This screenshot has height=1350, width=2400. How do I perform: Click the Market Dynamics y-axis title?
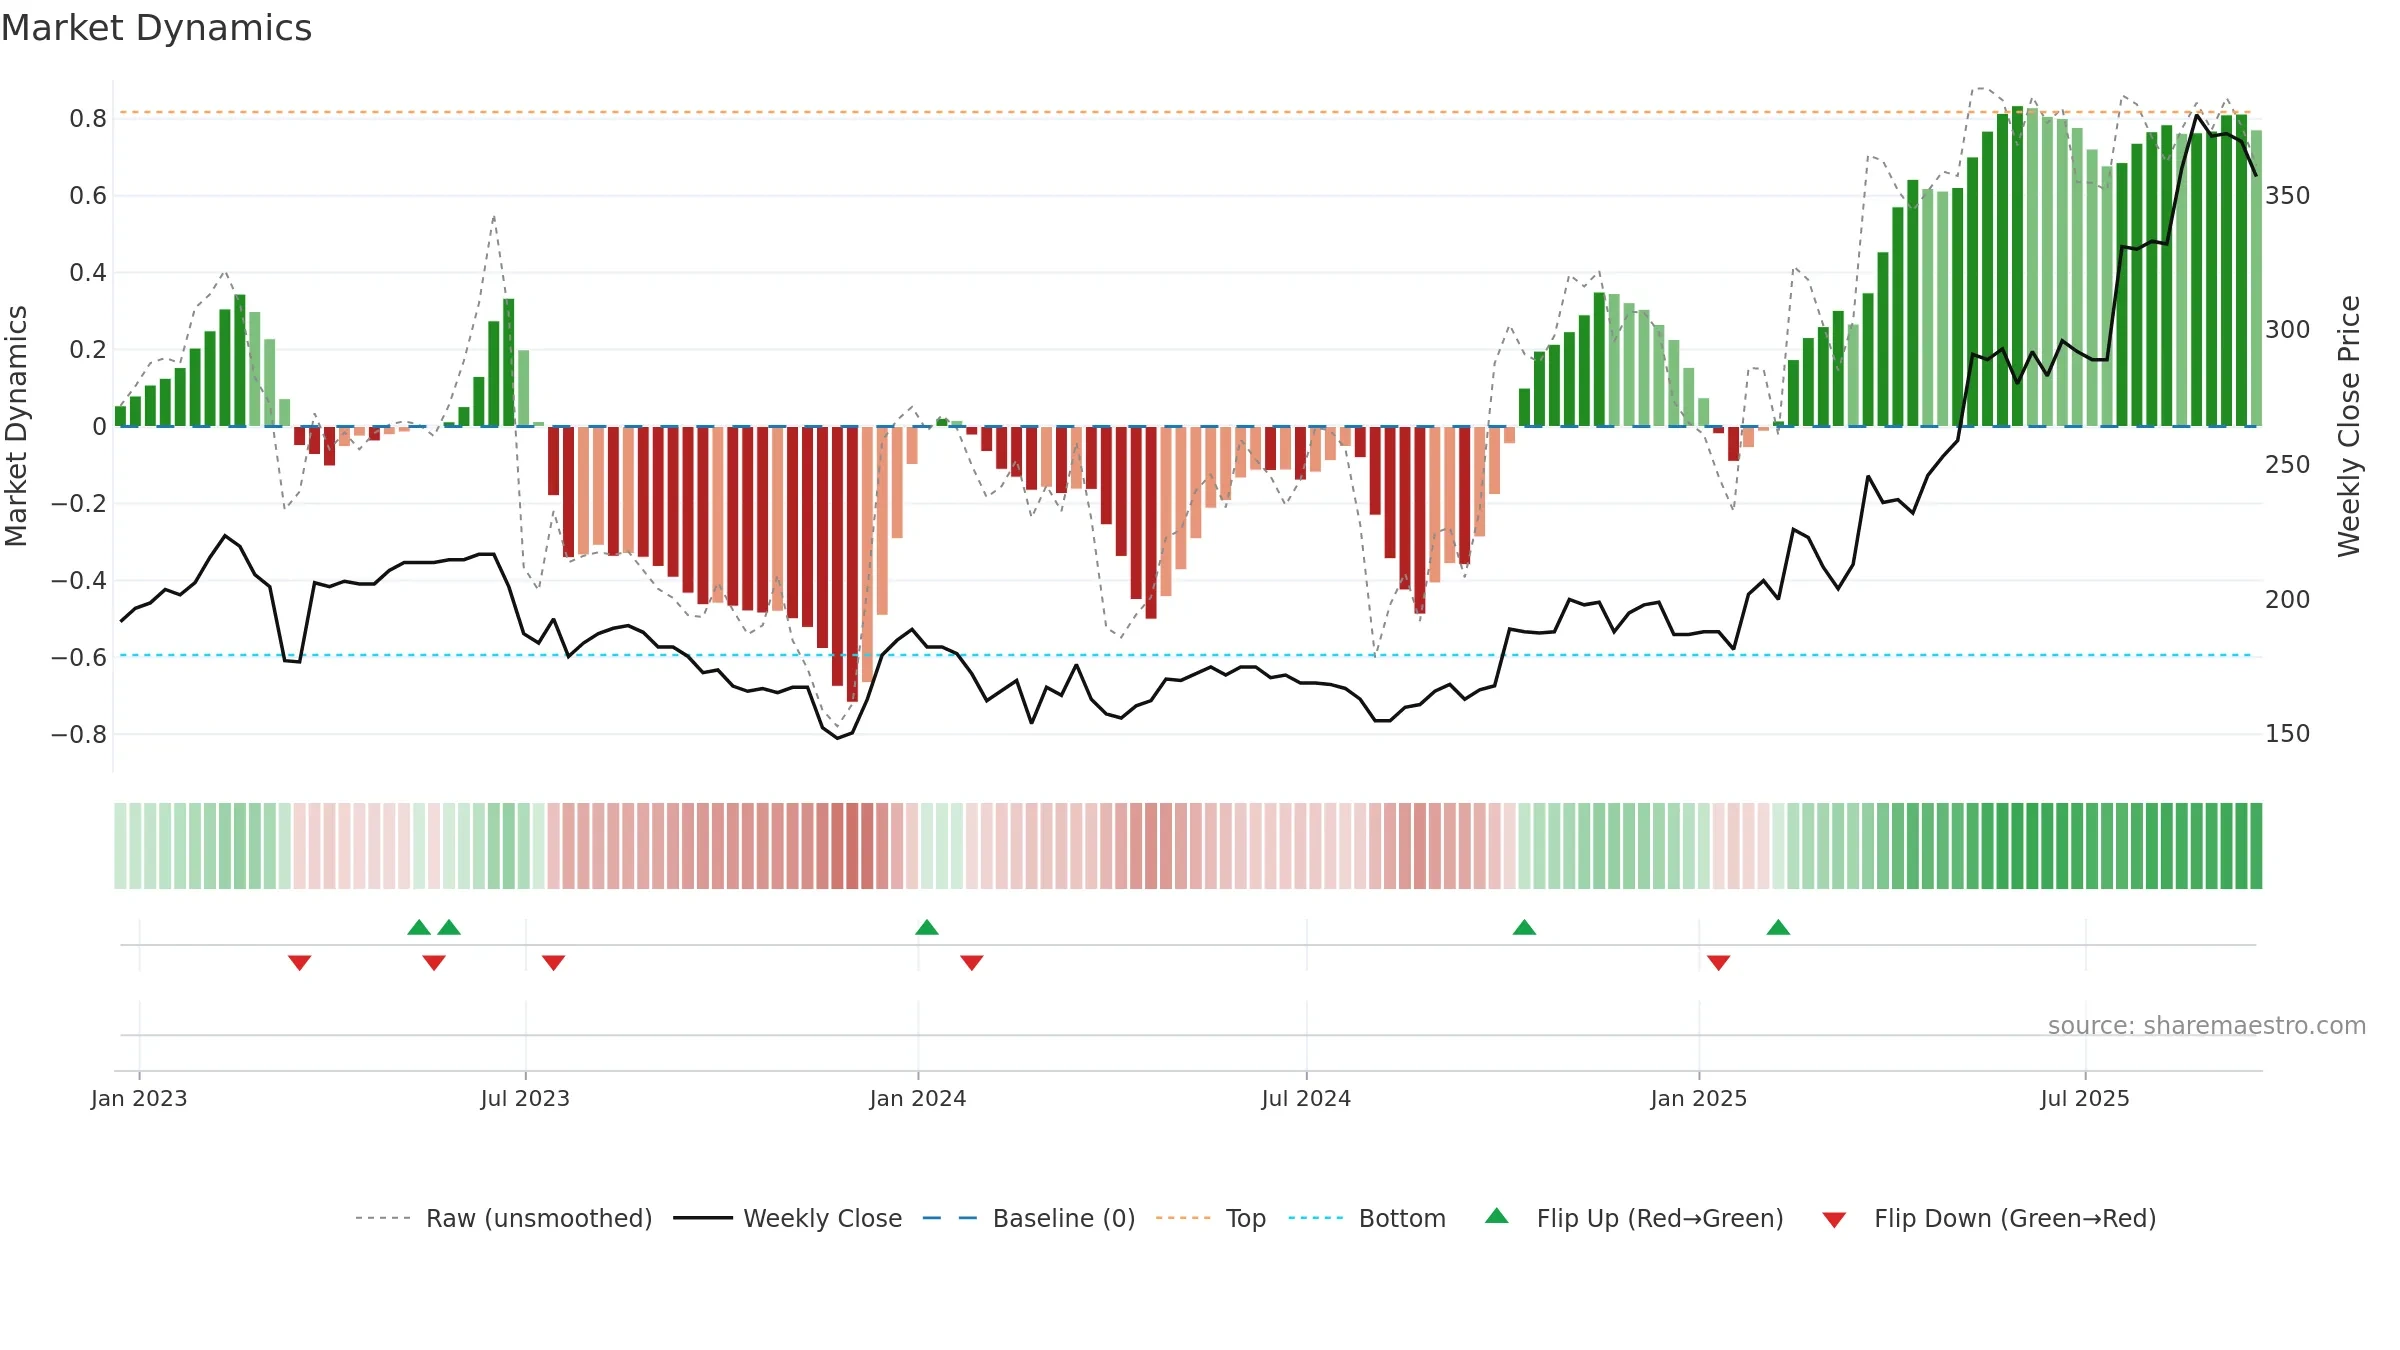[x=16, y=426]
